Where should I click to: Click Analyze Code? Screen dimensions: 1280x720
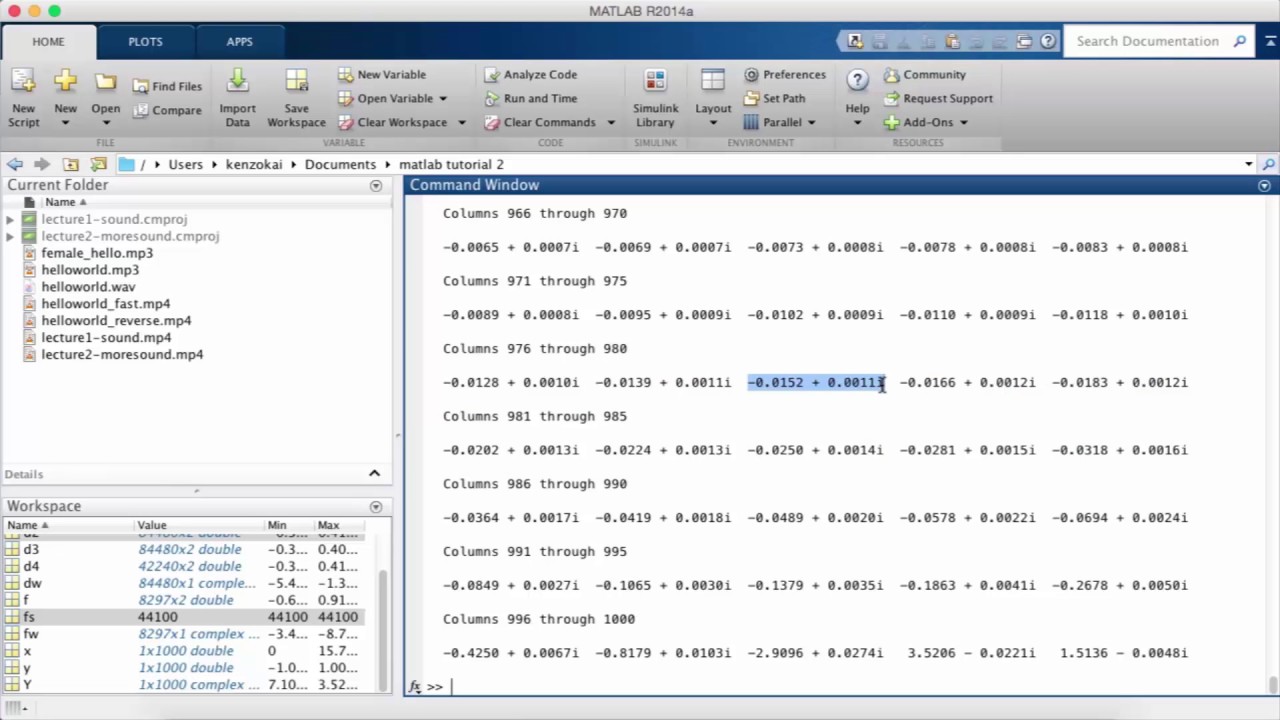(531, 74)
